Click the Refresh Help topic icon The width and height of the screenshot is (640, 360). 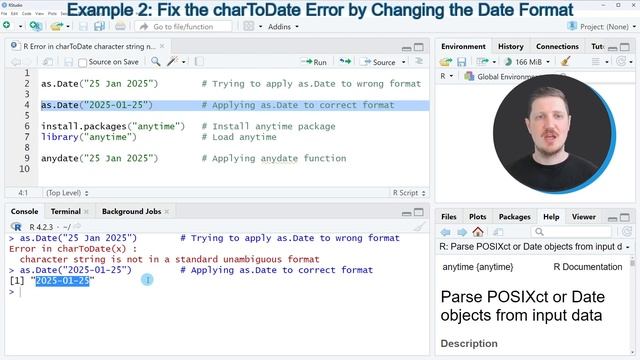626,232
